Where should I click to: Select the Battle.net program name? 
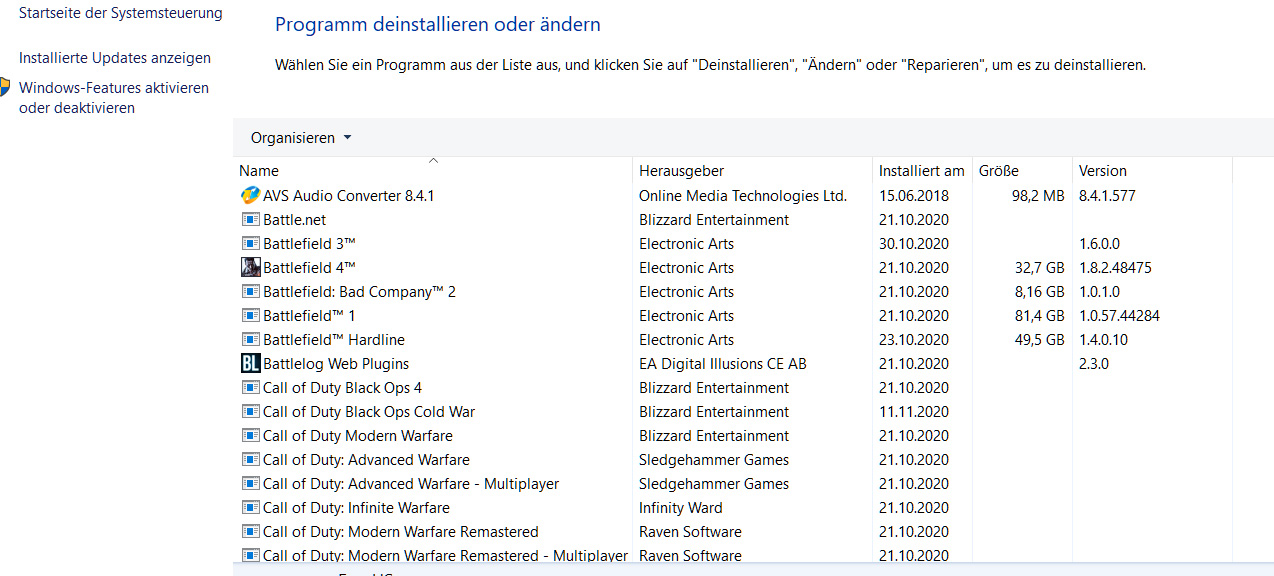click(x=295, y=220)
